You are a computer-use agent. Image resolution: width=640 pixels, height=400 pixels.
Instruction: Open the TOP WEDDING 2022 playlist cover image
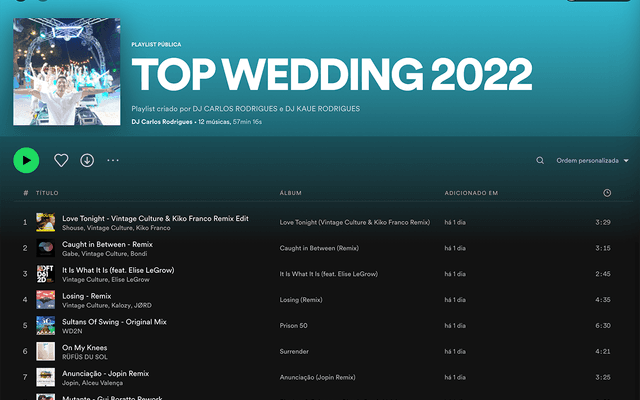pos(67,72)
